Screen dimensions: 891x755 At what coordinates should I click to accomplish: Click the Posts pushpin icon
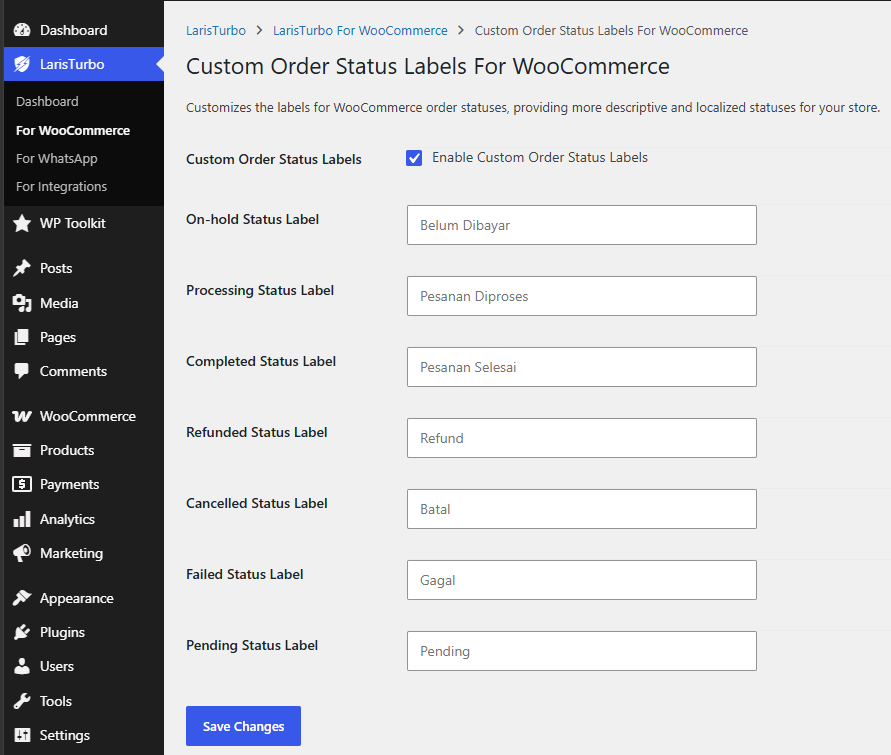point(22,268)
